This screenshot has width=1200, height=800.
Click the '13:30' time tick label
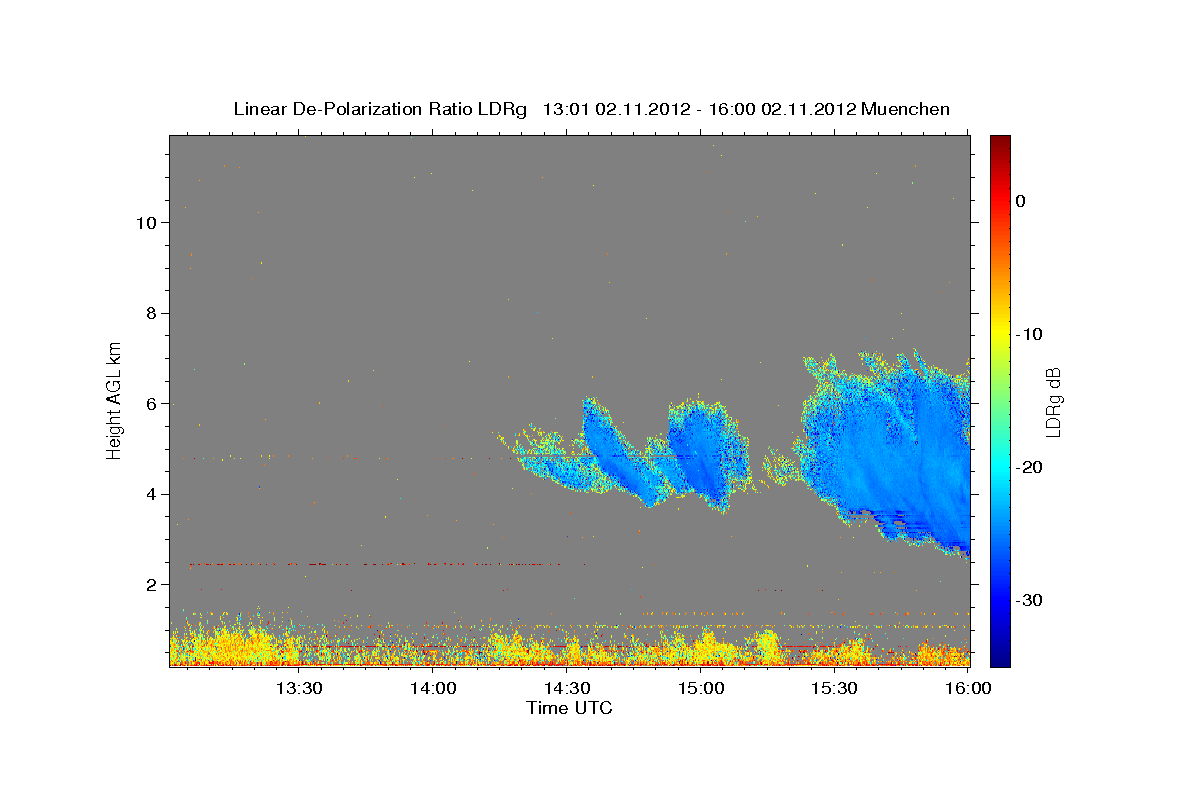pos(298,688)
